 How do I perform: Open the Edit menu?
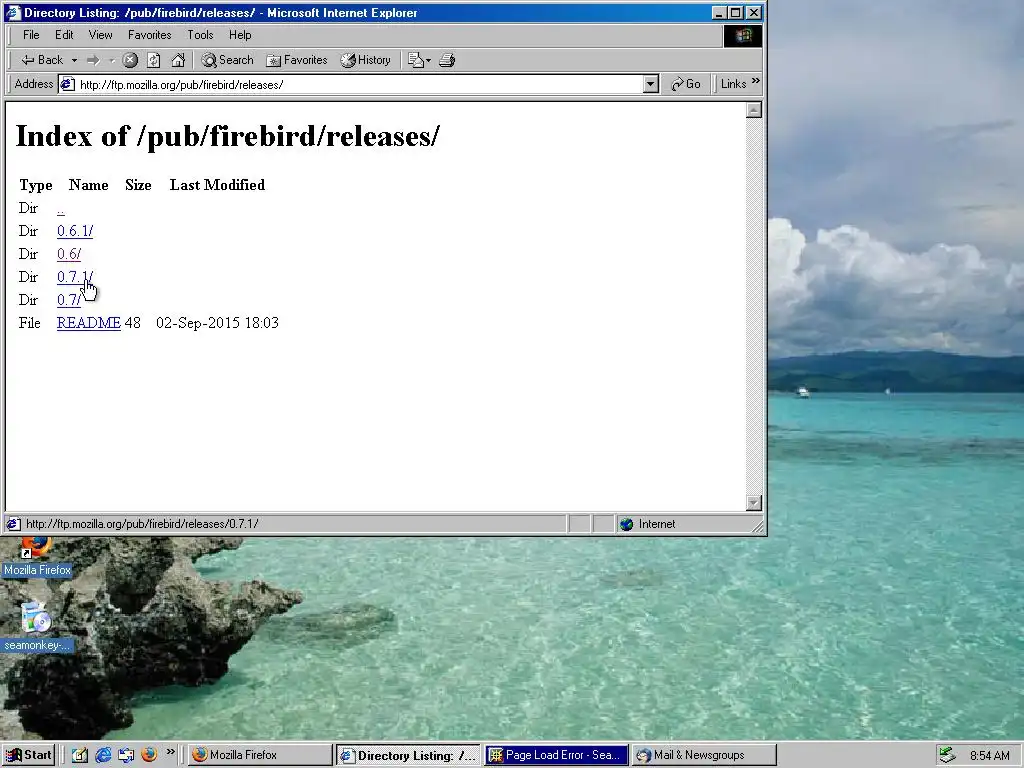pyautogui.click(x=64, y=35)
